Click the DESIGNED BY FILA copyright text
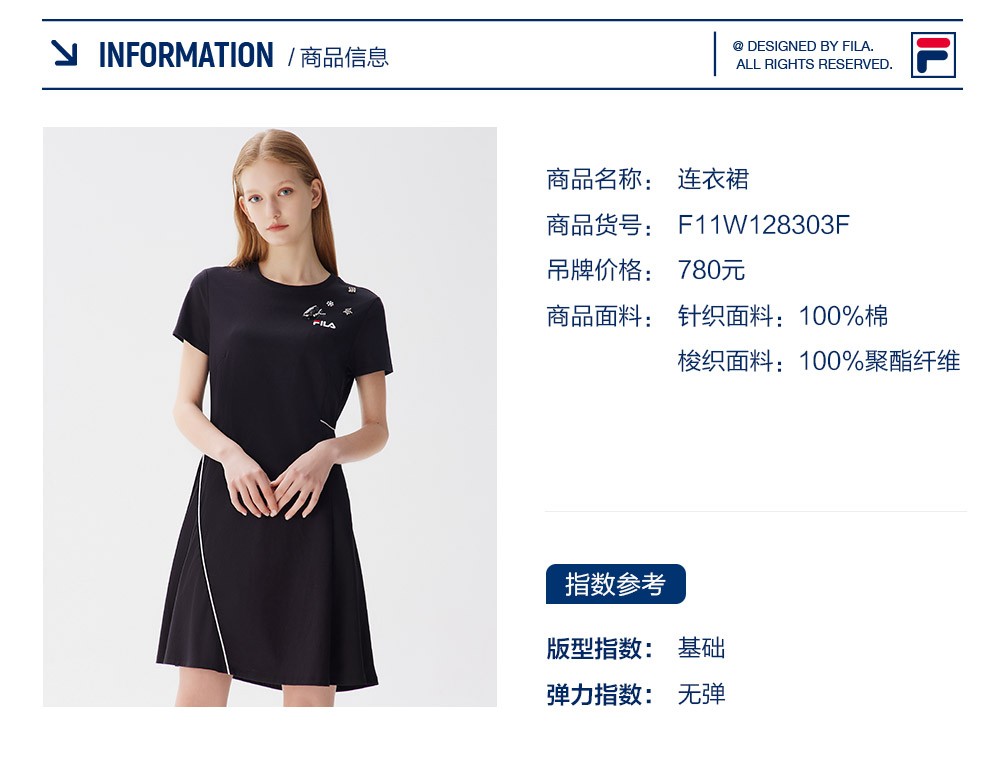 (812, 55)
